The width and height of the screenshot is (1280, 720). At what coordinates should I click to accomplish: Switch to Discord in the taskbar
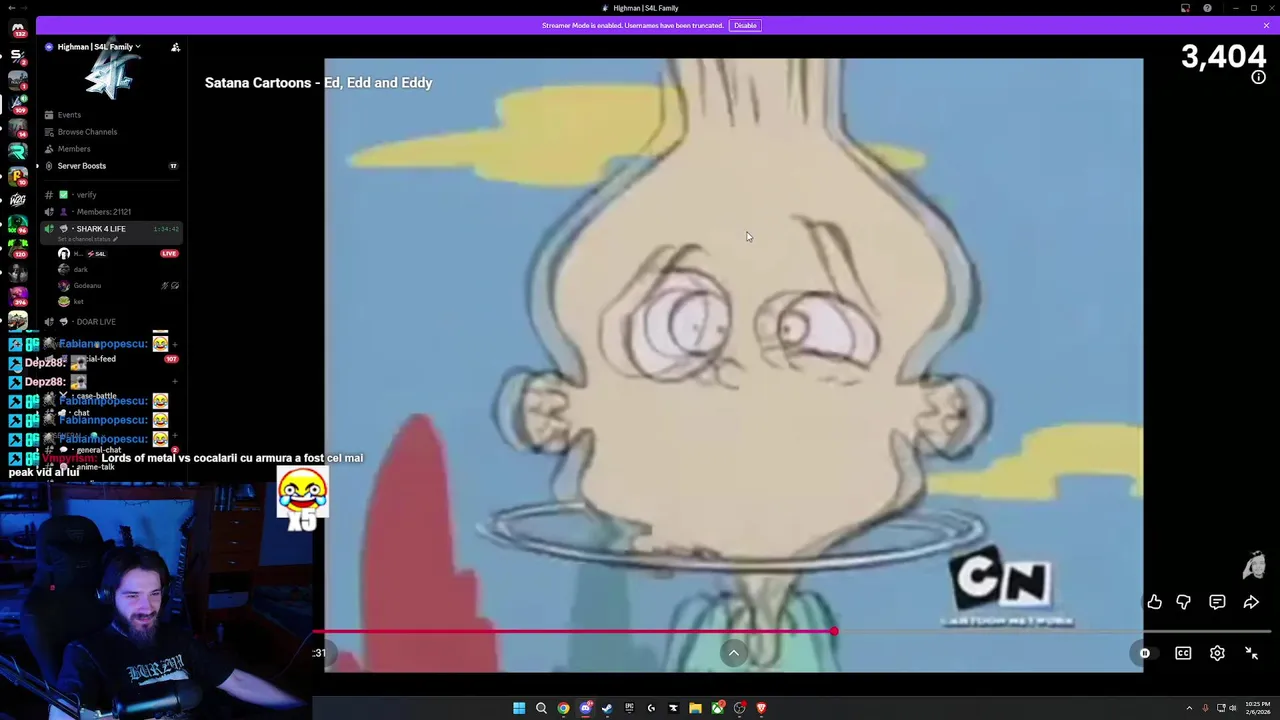coord(586,708)
